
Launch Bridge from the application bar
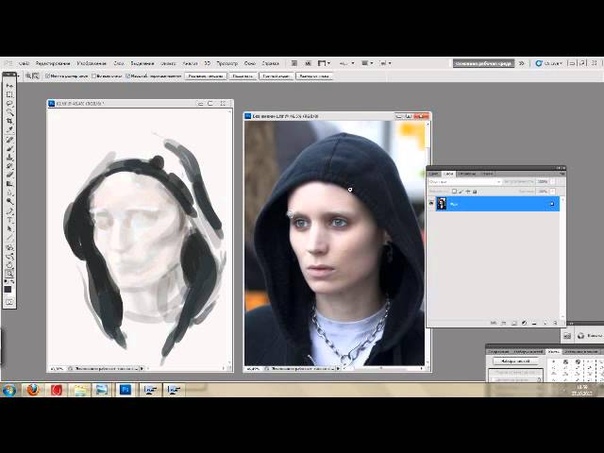coord(294,63)
